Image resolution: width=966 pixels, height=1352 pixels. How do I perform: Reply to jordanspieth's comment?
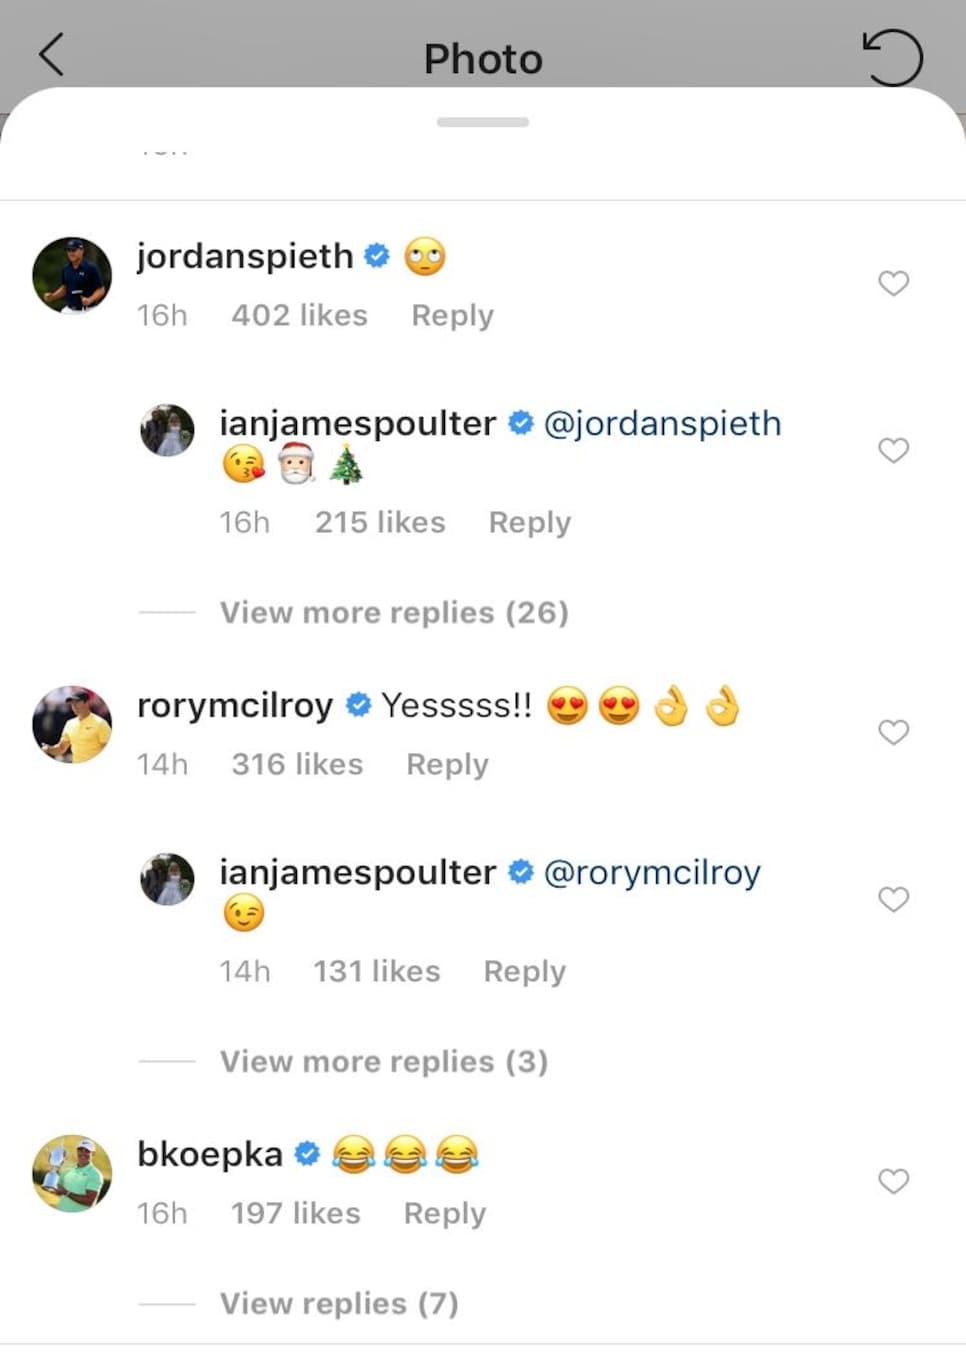[x=453, y=315]
